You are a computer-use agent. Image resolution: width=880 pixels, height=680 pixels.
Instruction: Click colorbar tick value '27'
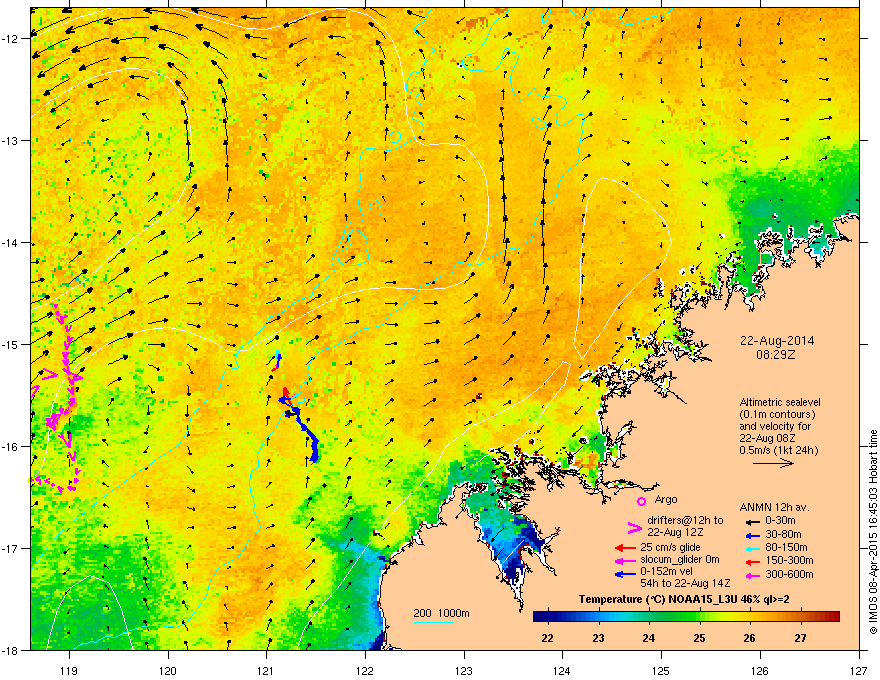click(800, 638)
